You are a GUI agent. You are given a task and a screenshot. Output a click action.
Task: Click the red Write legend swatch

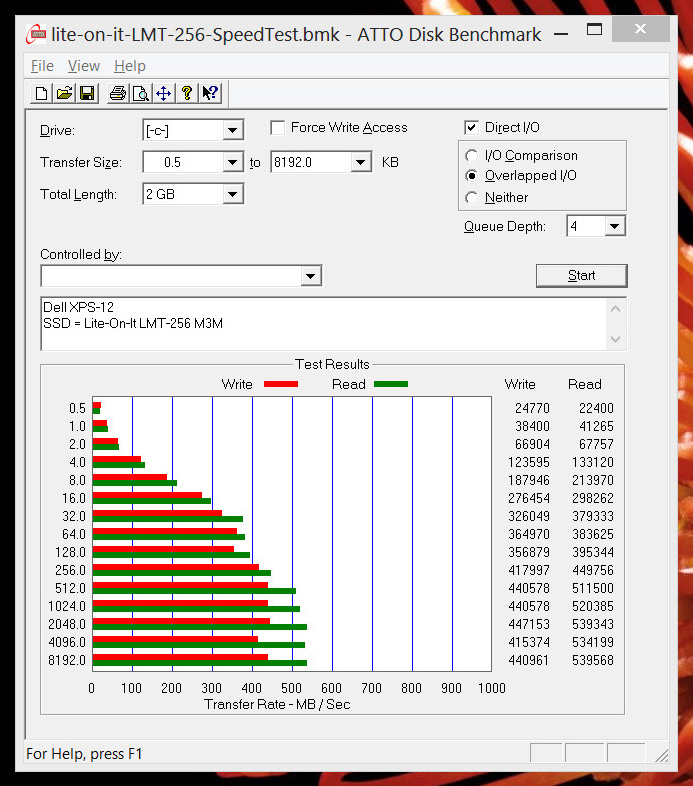coord(281,384)
